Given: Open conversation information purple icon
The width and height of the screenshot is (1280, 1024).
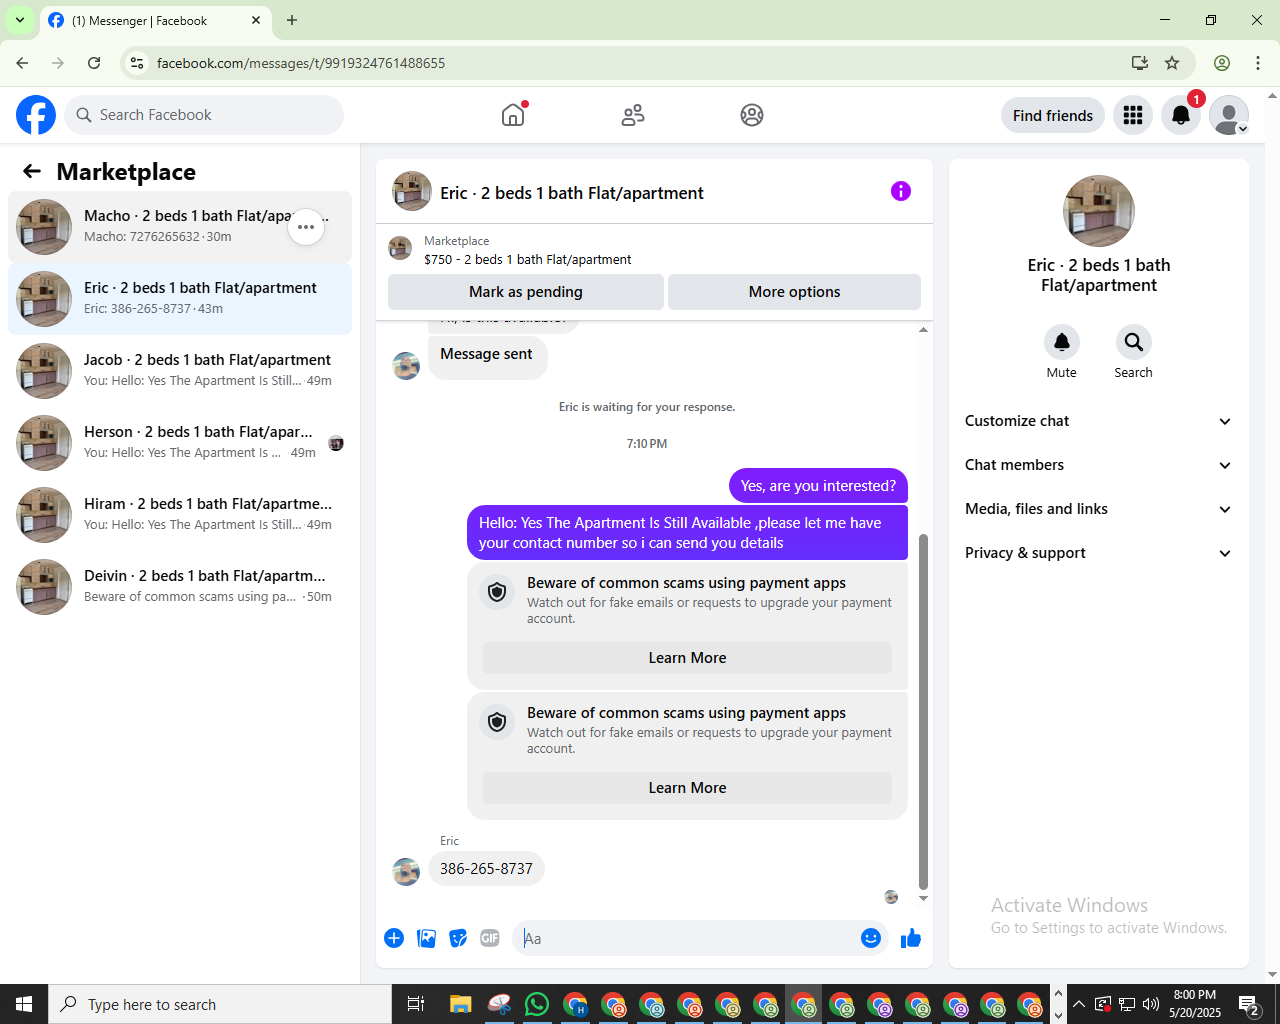Looking at the screenshot, I should click(x=901, y=191).
